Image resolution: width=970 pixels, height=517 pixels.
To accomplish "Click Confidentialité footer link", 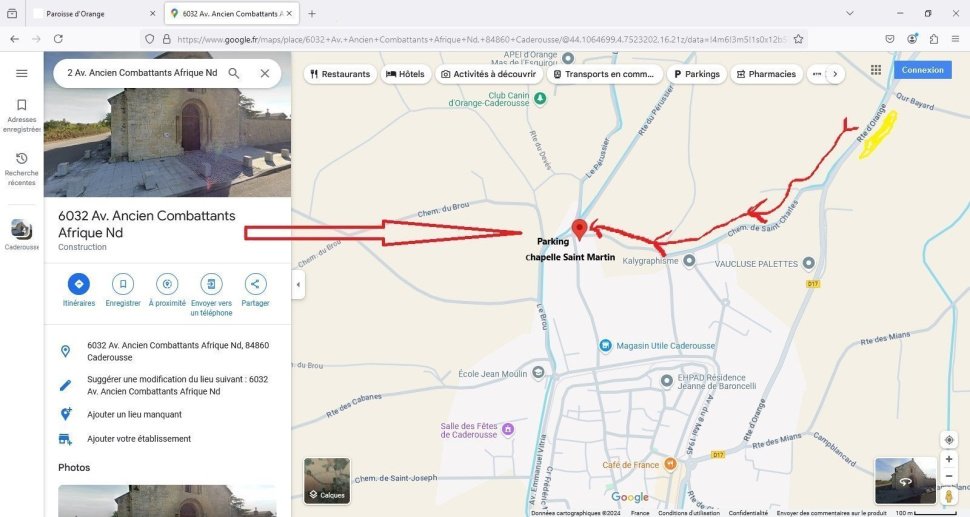I will click(748, 513).
